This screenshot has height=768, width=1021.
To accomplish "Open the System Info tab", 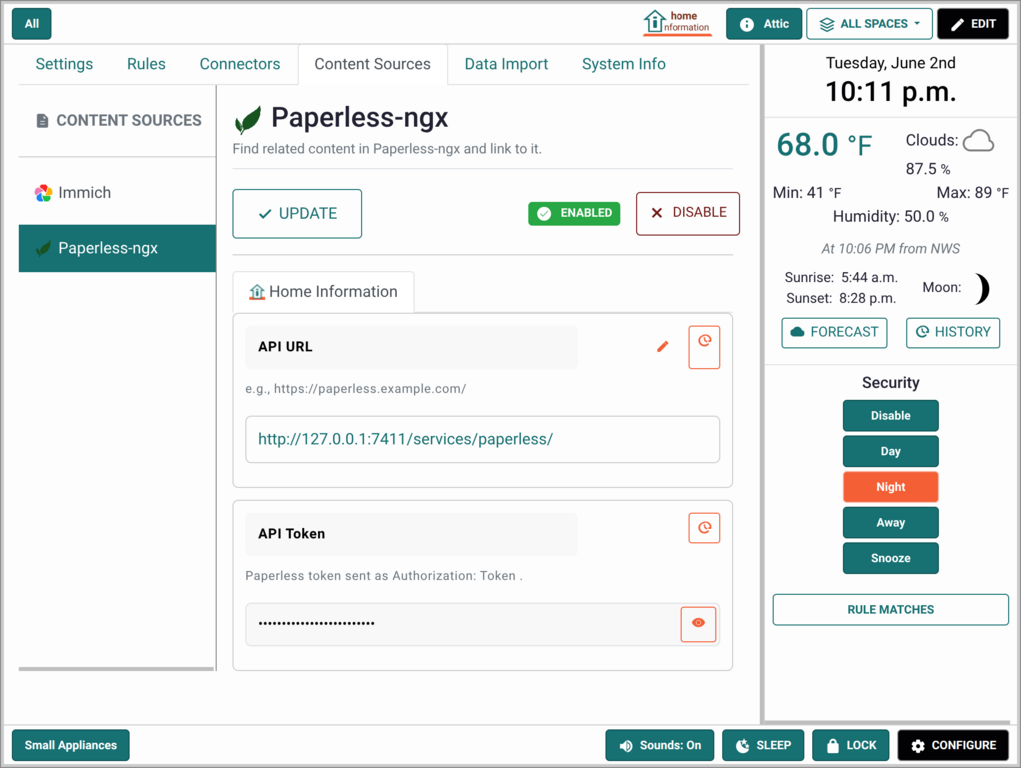I will pyautogui.click(x=623, y=64).
